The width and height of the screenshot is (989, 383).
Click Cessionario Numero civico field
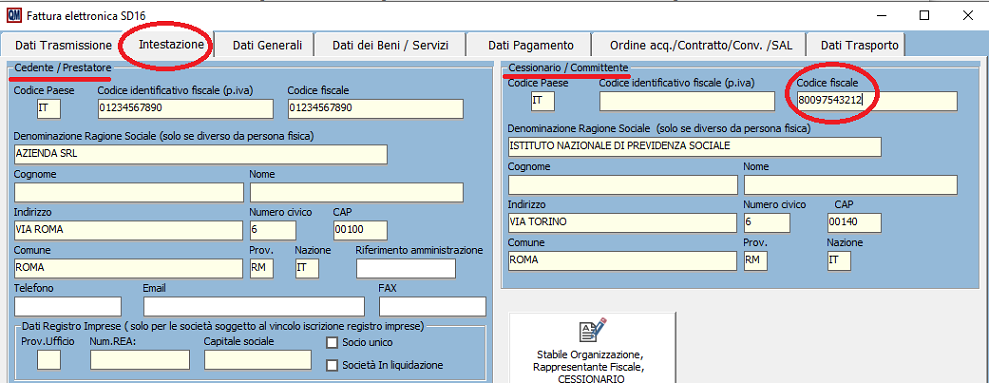point(767,223)
